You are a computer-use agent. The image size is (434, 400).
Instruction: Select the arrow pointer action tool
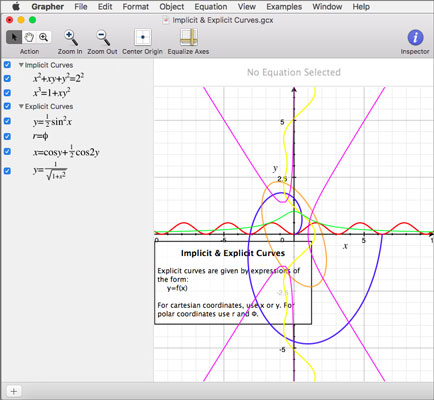[14, 37]
